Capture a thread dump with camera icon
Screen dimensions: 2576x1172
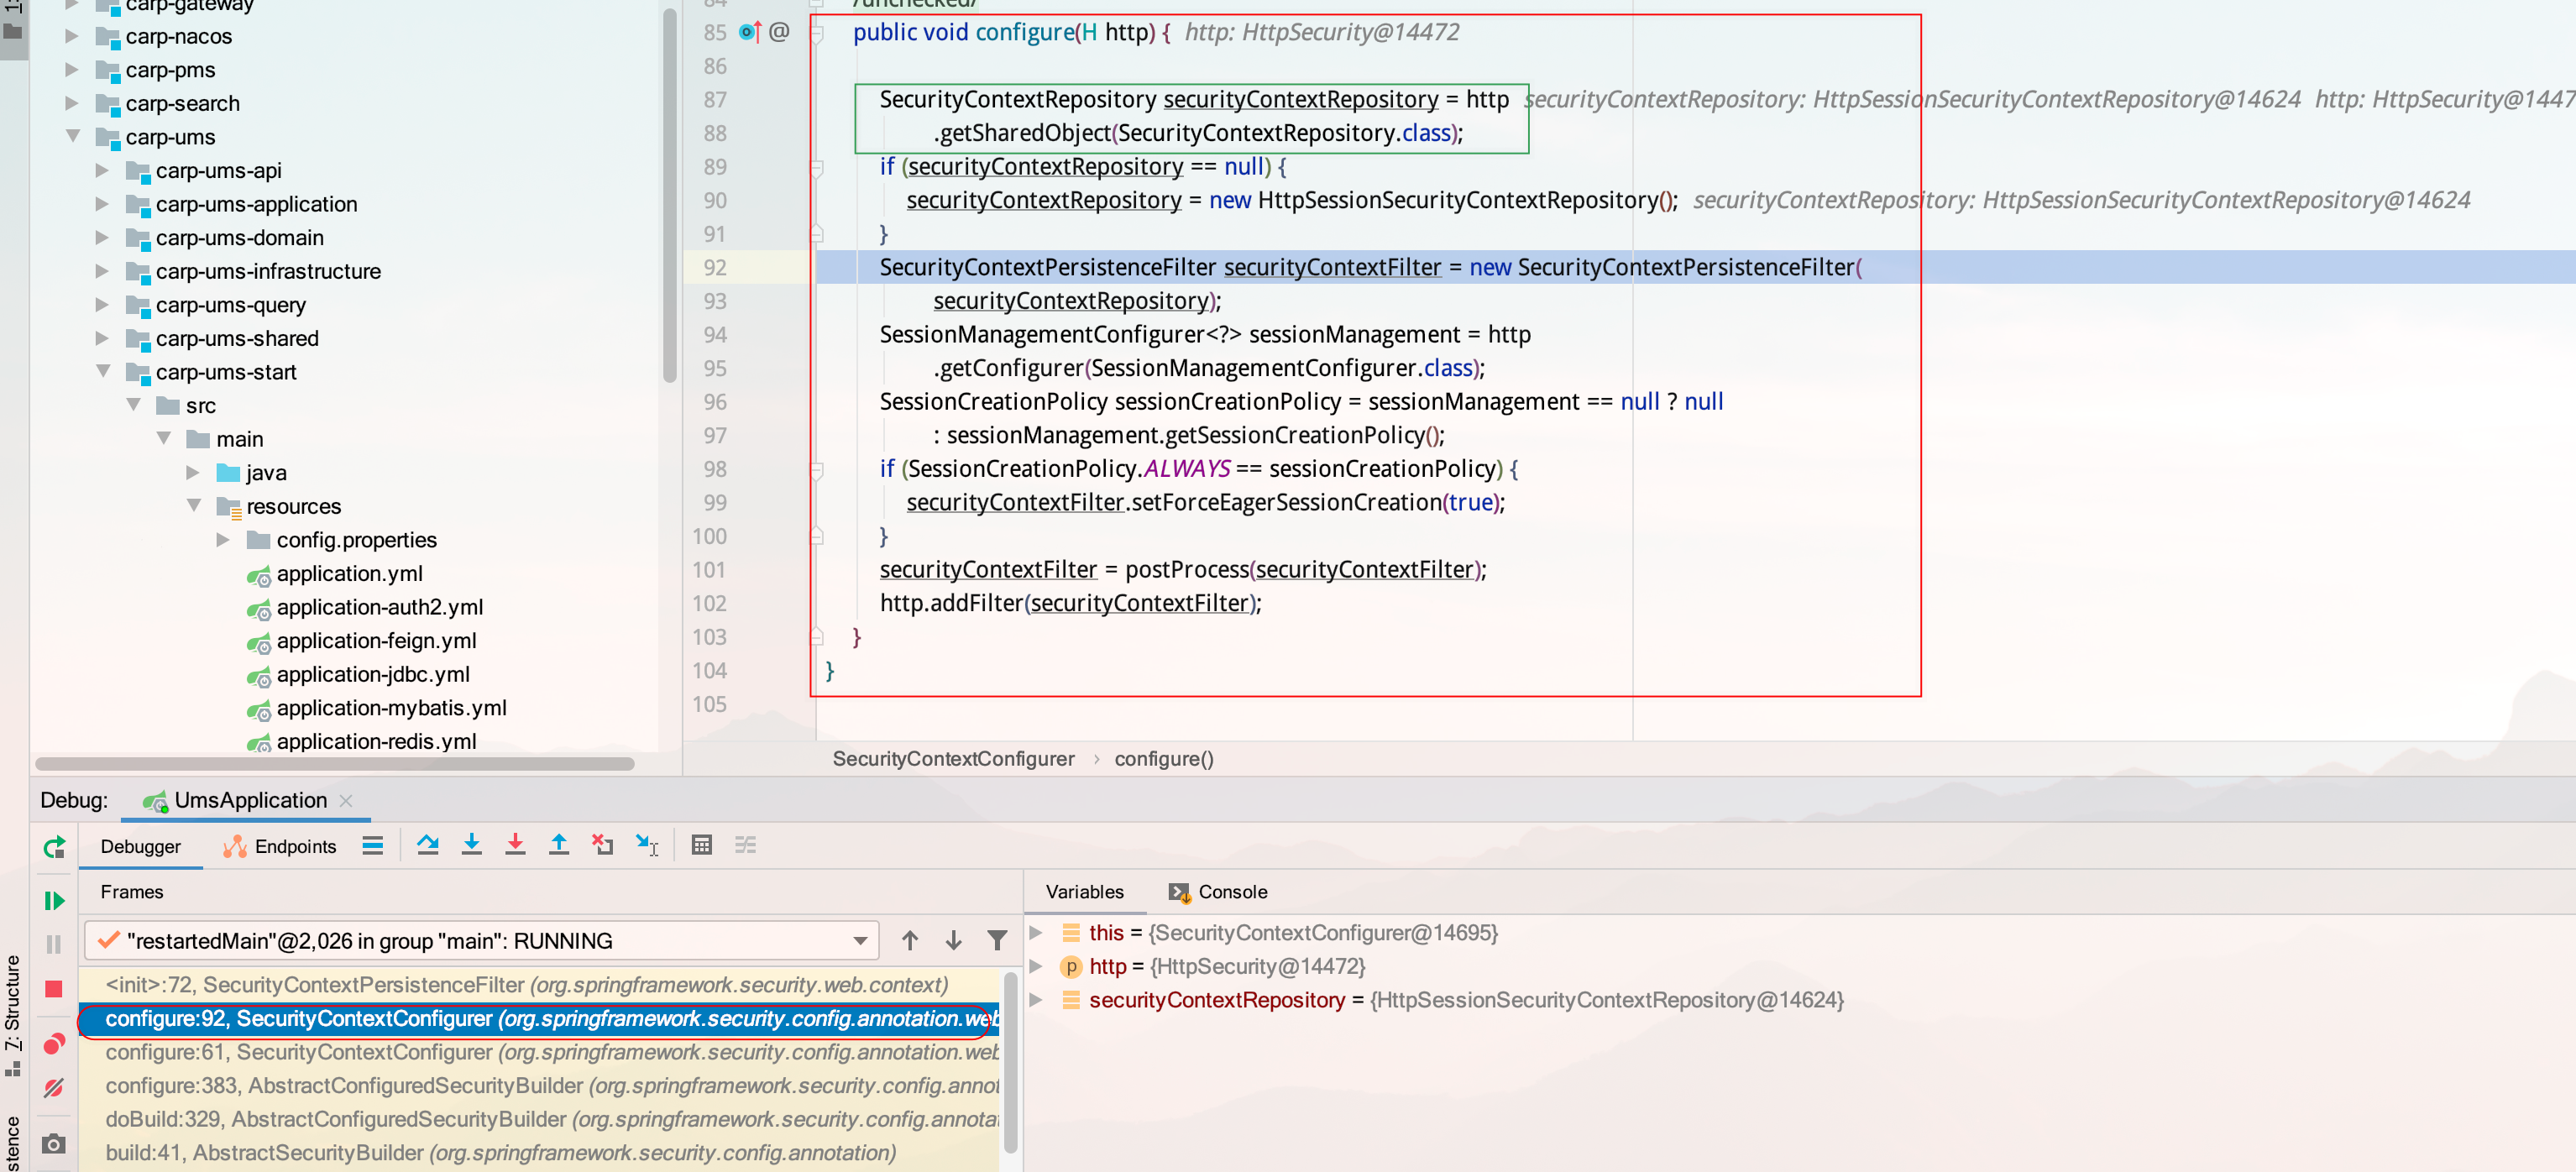pyautogui.click(x=54, y=1143)
